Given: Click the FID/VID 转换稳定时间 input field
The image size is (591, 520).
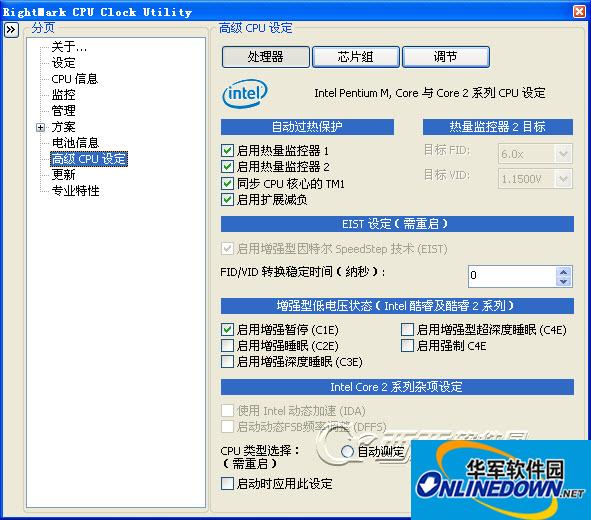Looking at the screenshot, I should click(x=512, y=276).
